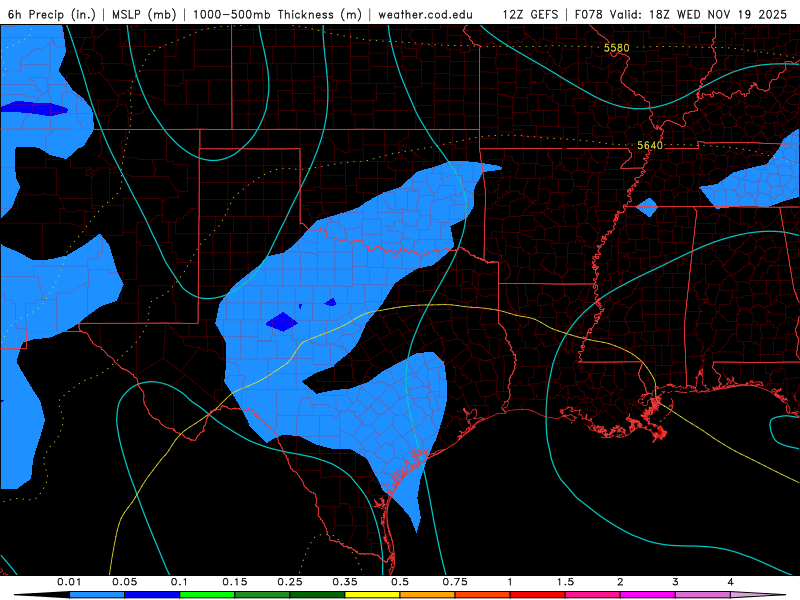Click the weather.cod.edu text in header
Image resolution: width=800 pixels, height=600 pixels.
[x=425, y=14]
